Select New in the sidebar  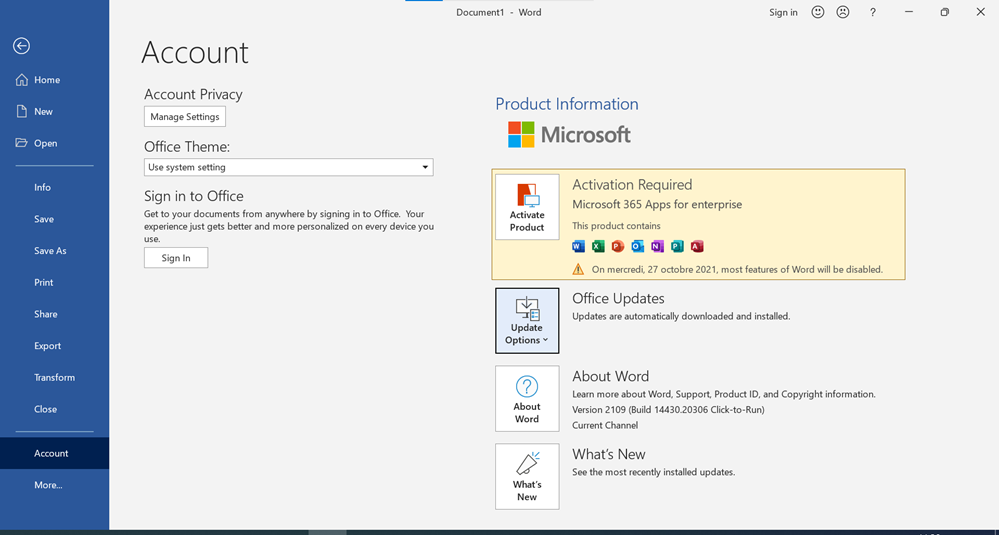click(43, 112)
